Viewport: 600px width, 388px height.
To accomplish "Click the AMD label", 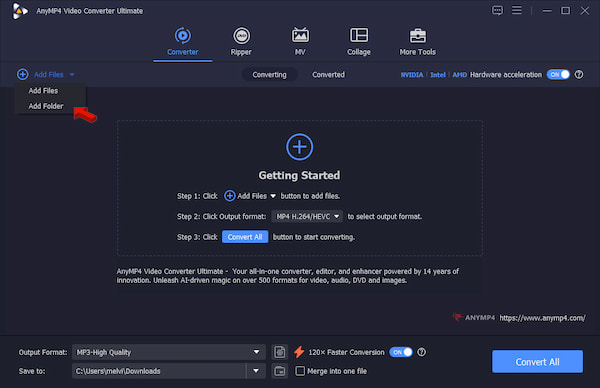I will pos(460,75).
